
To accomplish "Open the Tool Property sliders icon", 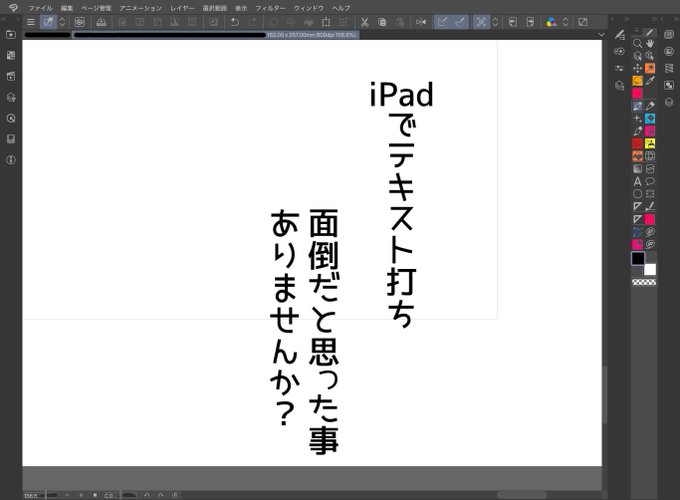I will [620, 69].
